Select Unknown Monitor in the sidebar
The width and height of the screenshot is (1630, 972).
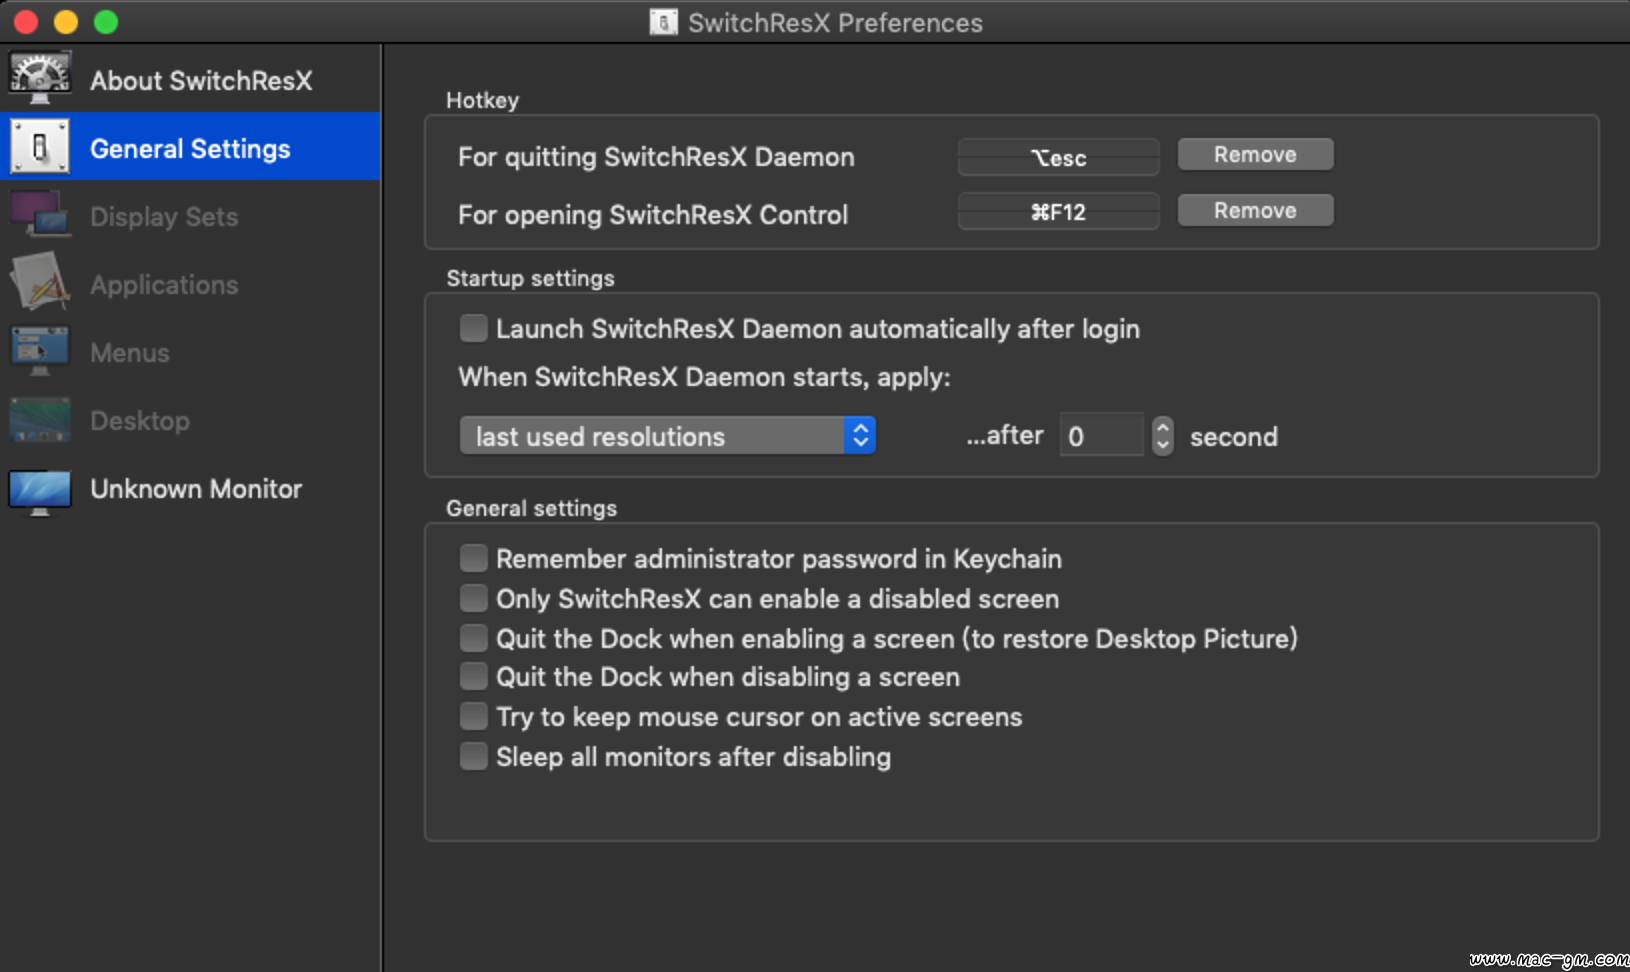coord(190,488)
